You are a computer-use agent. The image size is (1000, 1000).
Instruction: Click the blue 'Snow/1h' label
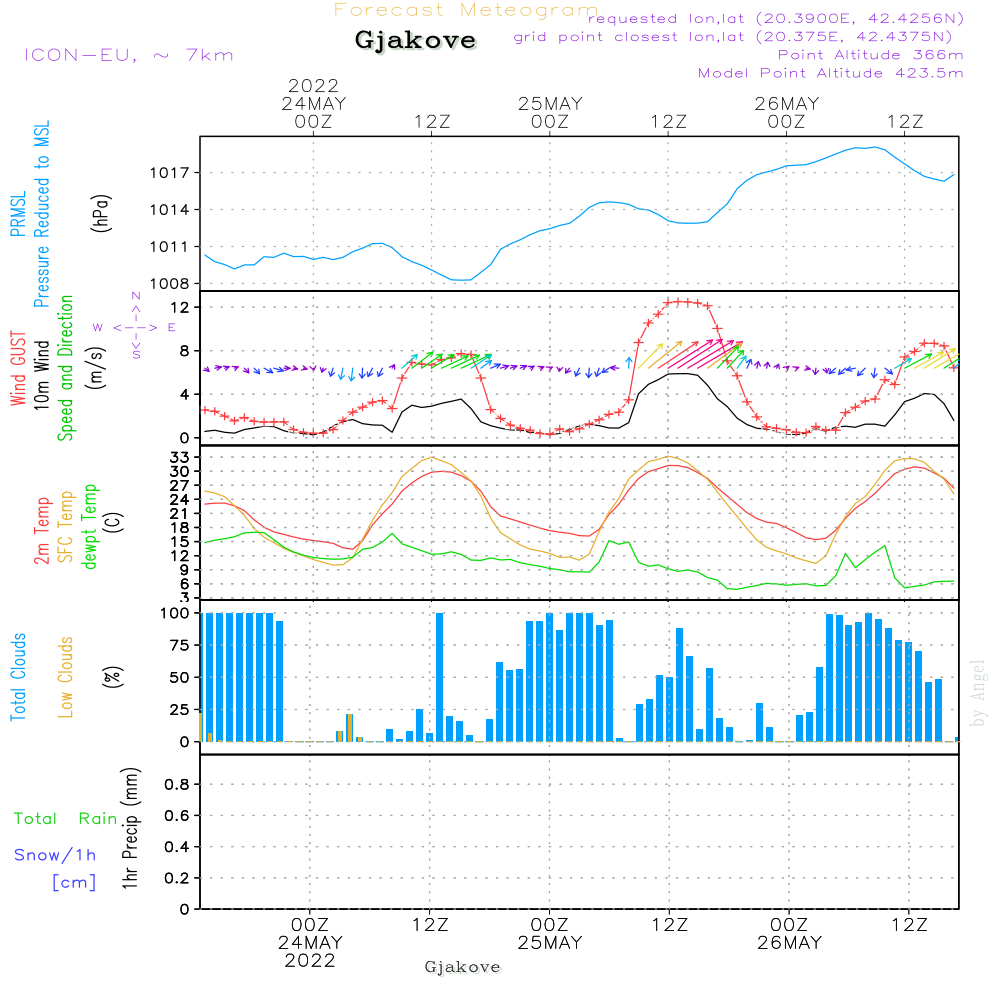pyautogui.click(x=55, y=855)
